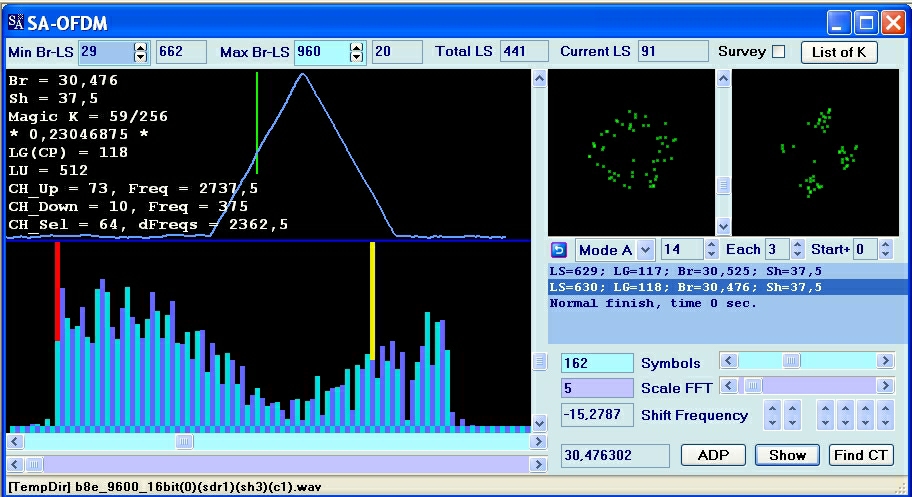Image resolution: width=912 pixels, height=497 pixels.
Task: Click the blue refresh icon beside Mode A
Action: pyautogui.click(x=558, y=250)
